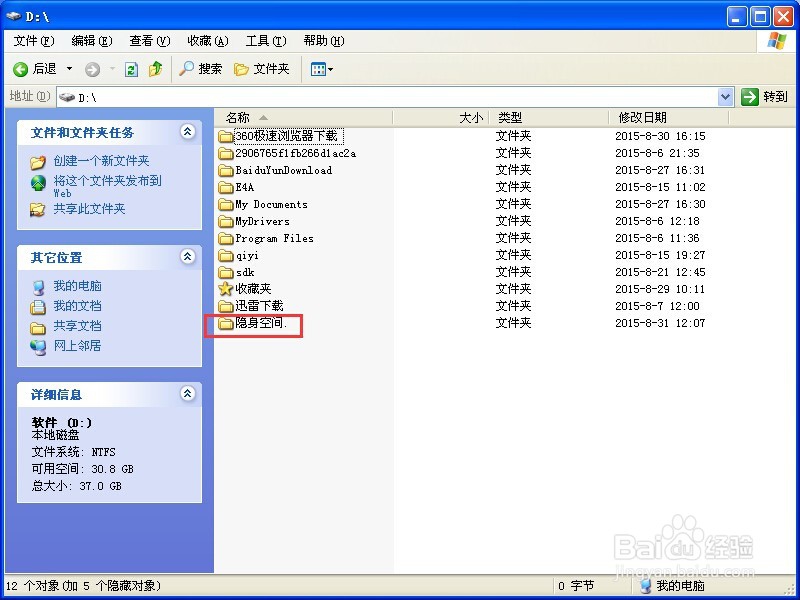
Task: Open the 查看(V) menu
Action: click(149, 41)
